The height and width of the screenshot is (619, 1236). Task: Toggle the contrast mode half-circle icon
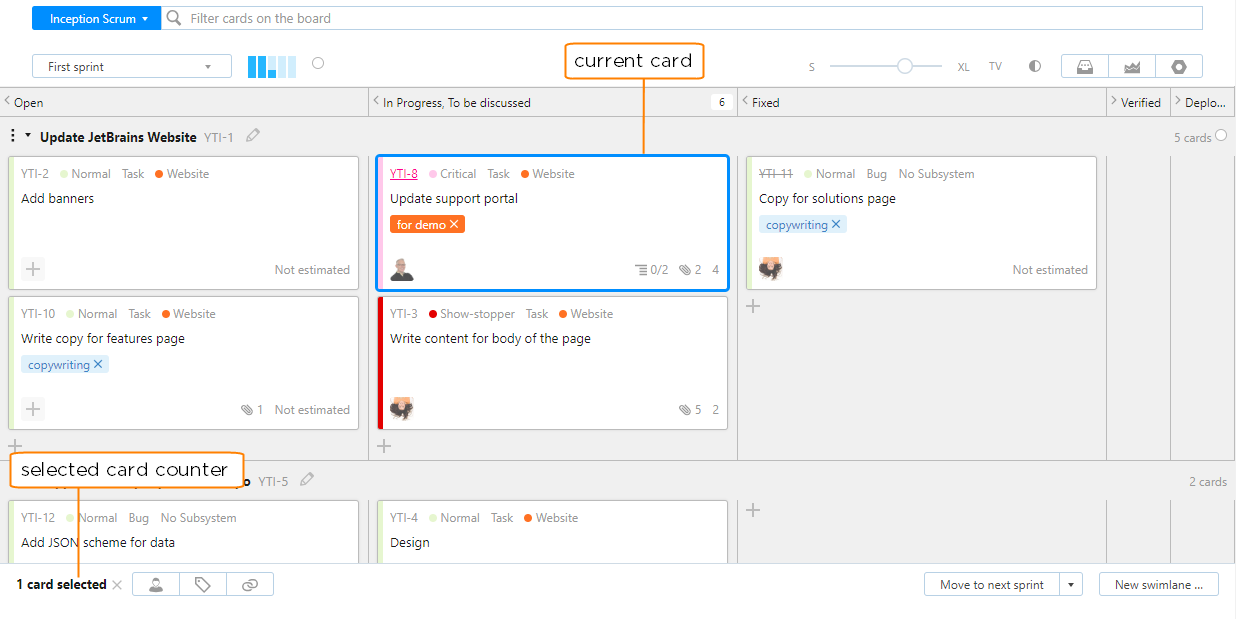point(1035,67)
